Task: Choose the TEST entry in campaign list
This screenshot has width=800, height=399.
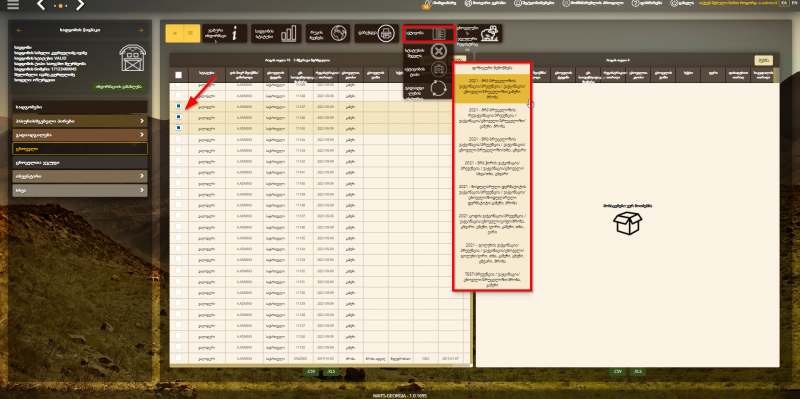Action: point(492,277)
